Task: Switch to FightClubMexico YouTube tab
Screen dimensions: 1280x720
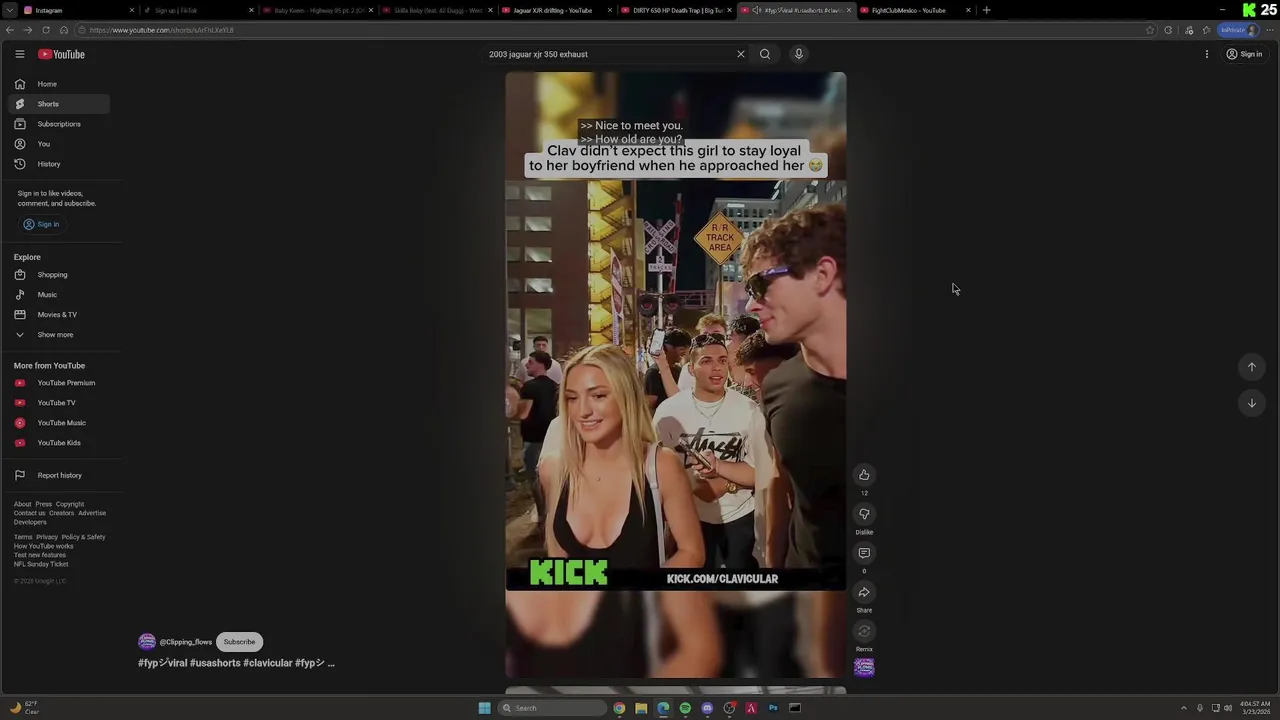Action: (916, 10)
